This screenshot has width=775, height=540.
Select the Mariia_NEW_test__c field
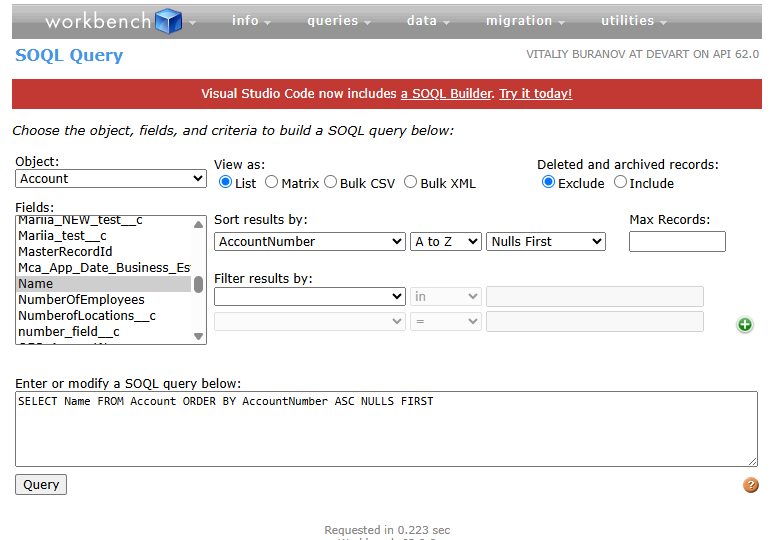click(x=104, y=221)
